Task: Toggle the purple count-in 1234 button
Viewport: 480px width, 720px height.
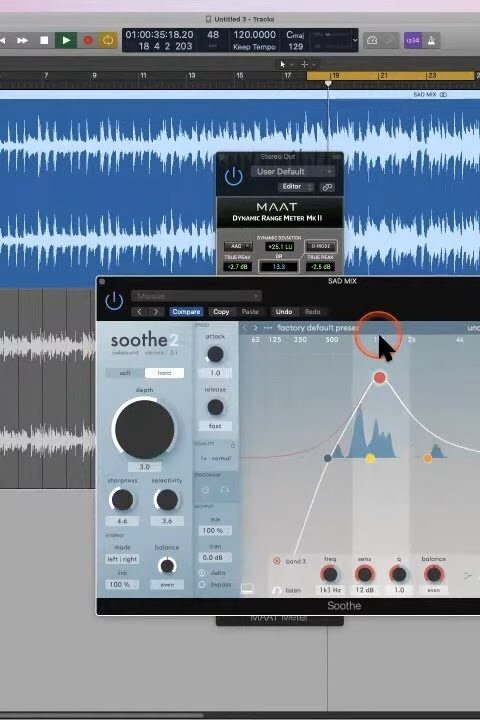Action: [412, 40]
